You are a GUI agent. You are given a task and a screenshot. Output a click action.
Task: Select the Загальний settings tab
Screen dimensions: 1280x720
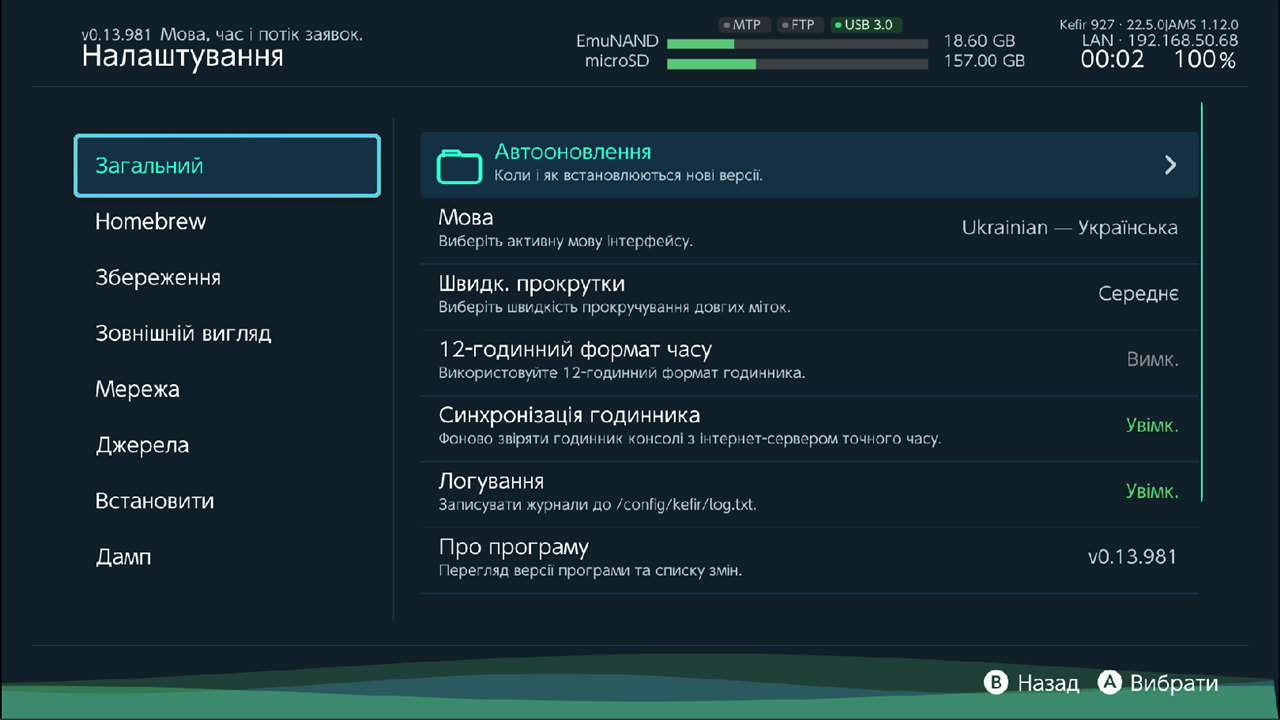(227, 165)
